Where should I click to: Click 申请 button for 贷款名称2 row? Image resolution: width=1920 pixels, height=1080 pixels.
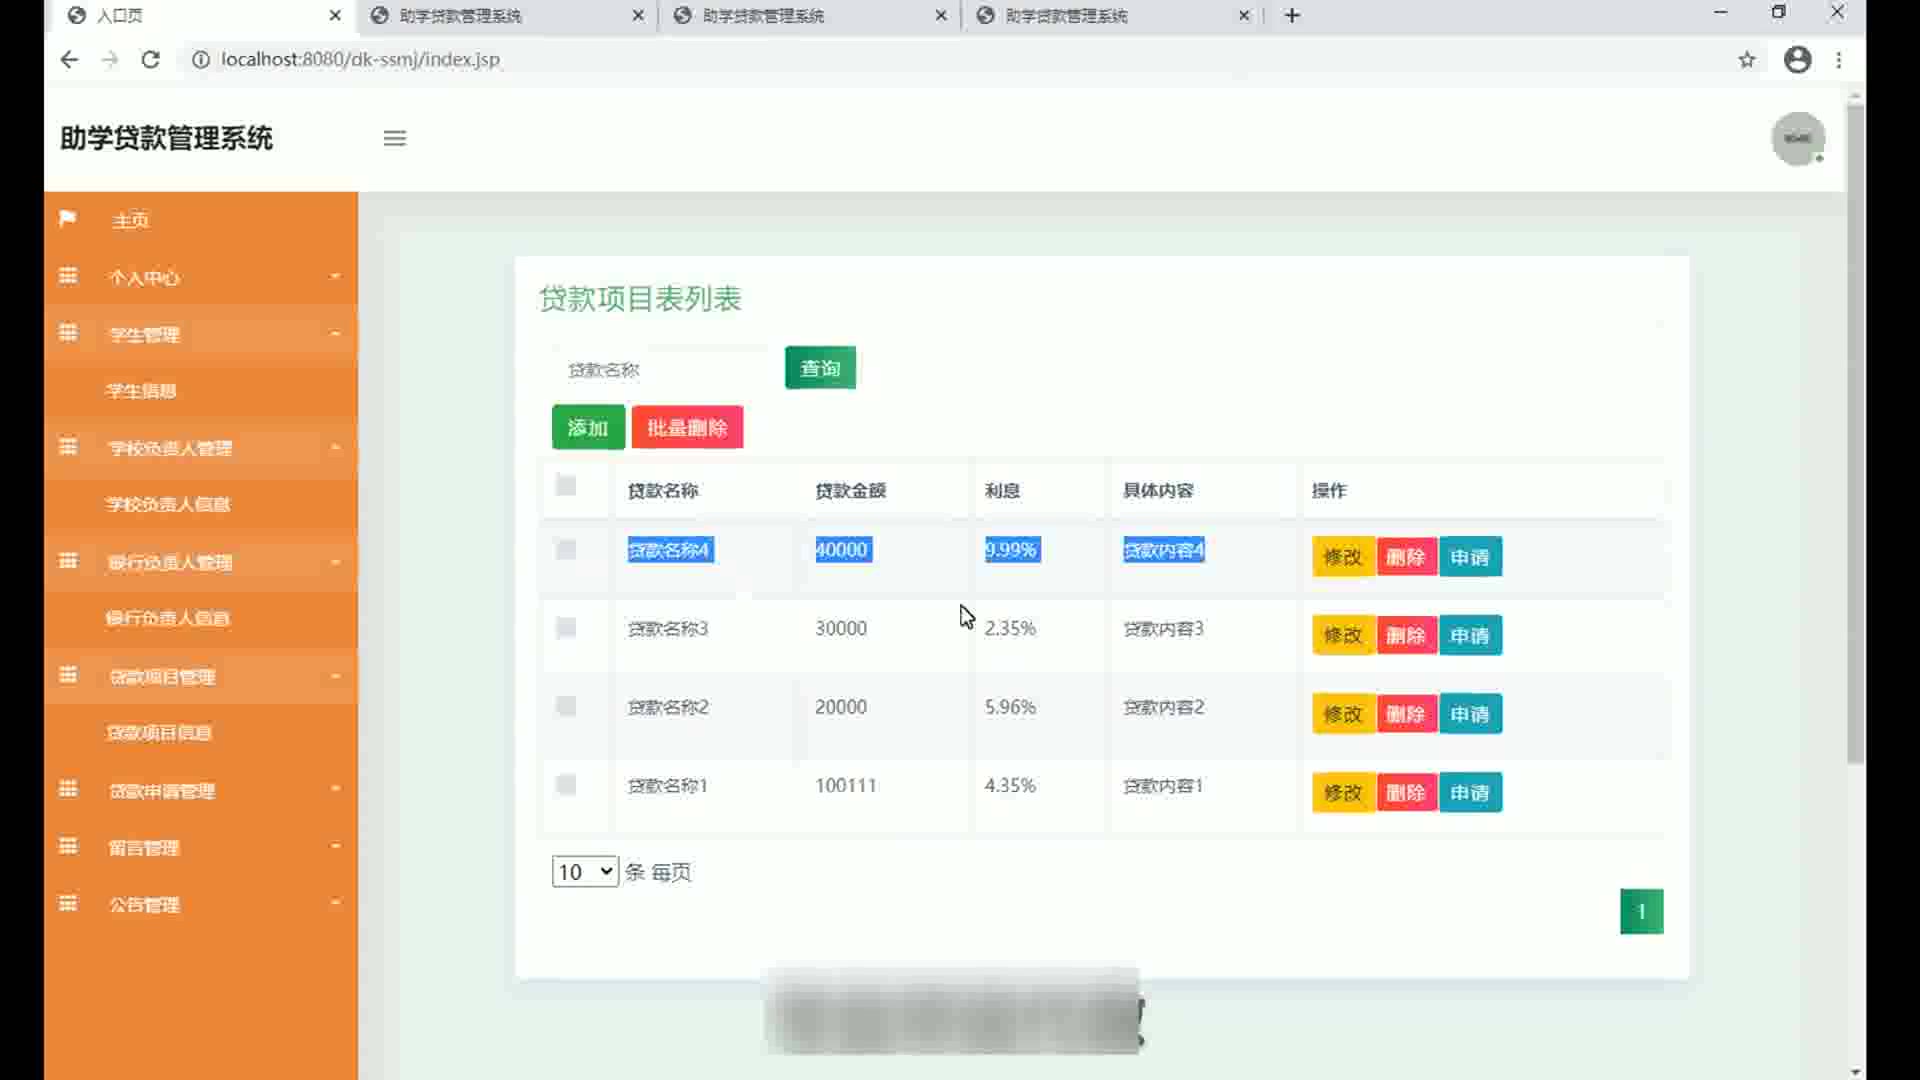(x=1469, y=714)
